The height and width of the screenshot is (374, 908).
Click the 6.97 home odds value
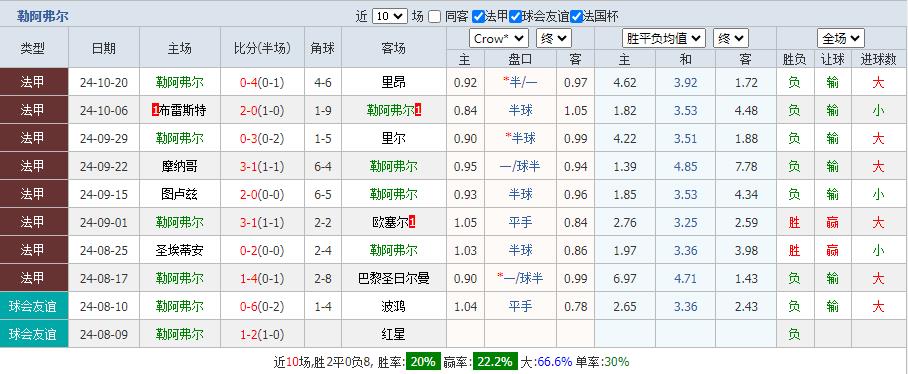click(624, 278)
